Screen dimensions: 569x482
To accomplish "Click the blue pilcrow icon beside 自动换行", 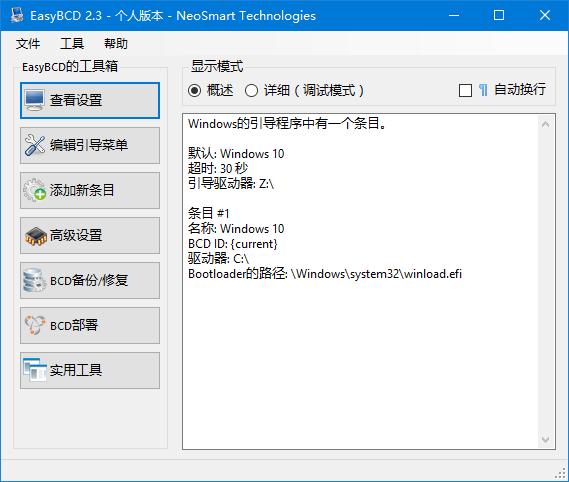I will tap(483, 90).
